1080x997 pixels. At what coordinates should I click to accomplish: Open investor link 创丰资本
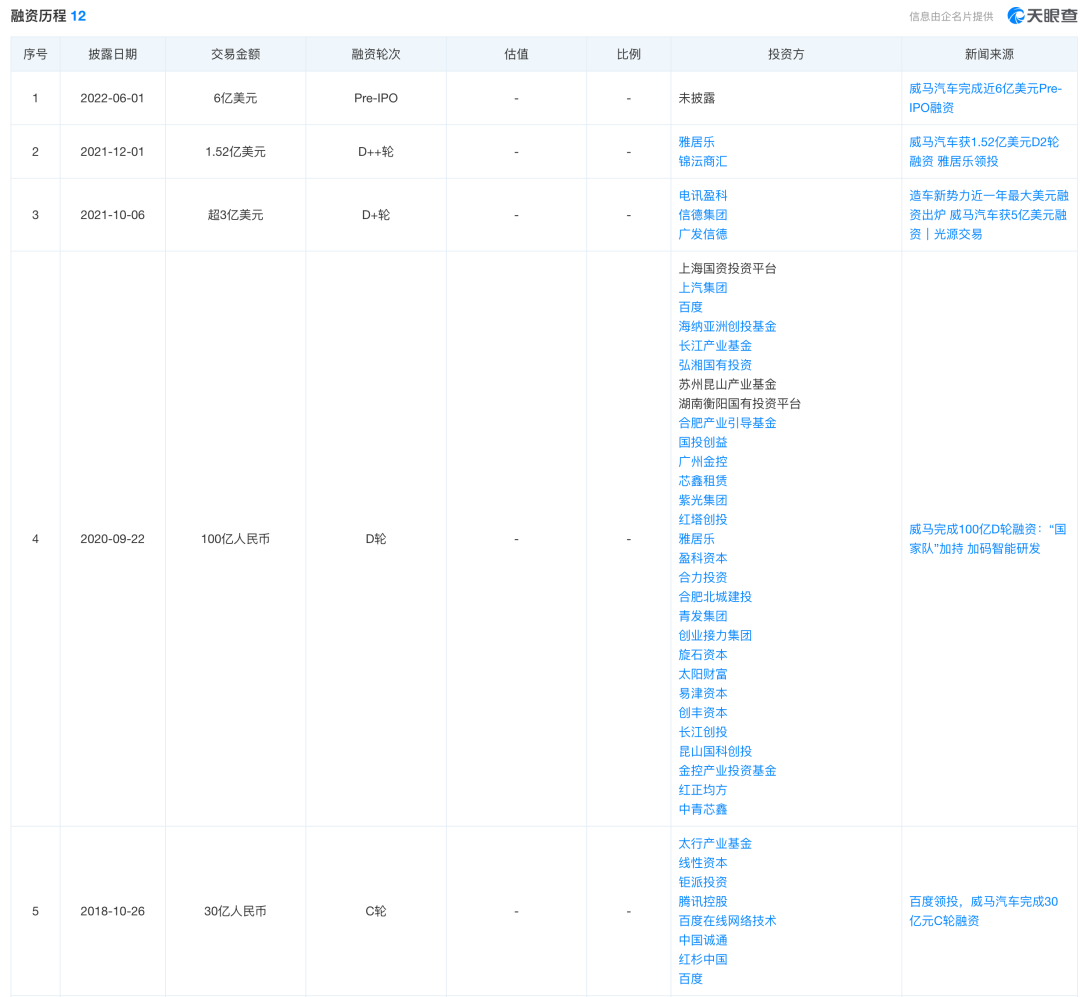(x=703, y=712)
